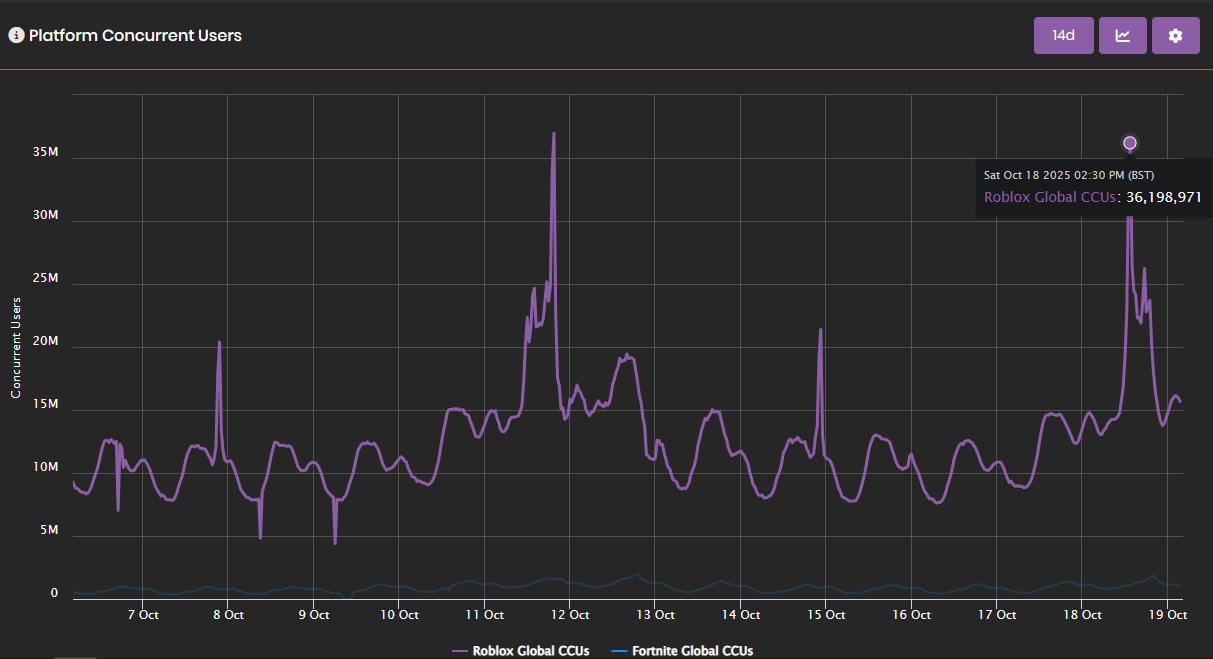Screen dimensions: 1213x659
Task: Click the tooltip value 36,198,971
Action: (1164, 197)
